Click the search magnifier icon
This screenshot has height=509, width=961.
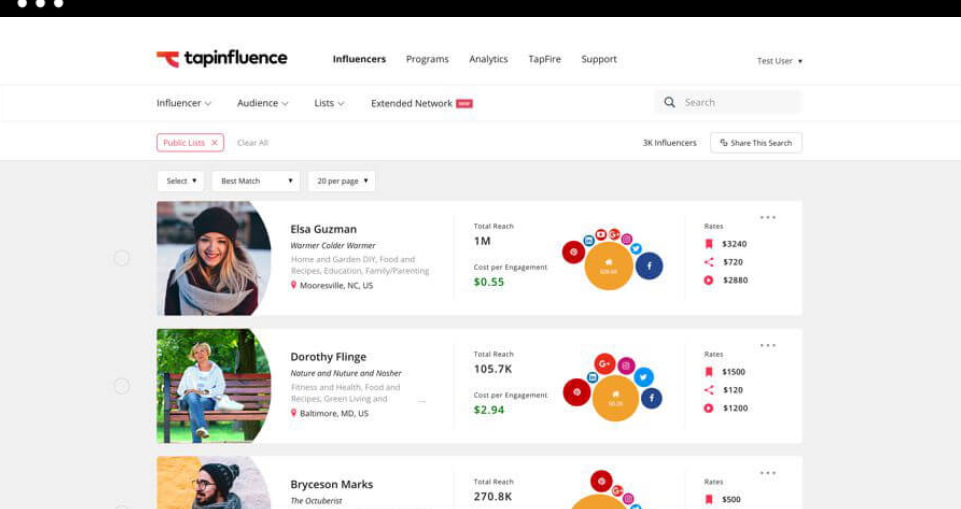coord(669,102)
